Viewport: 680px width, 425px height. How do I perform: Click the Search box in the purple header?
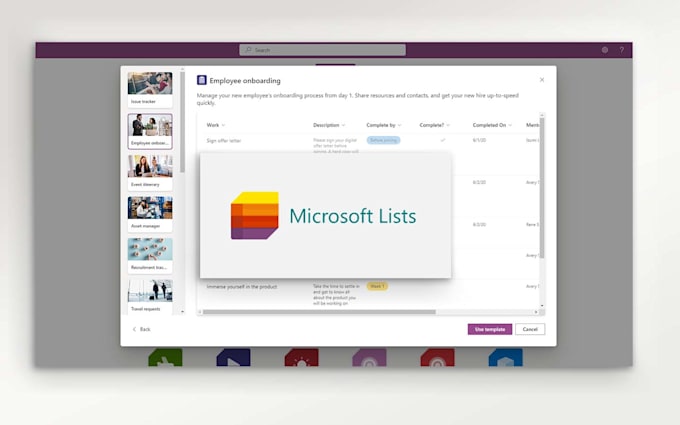pos(322,50)
